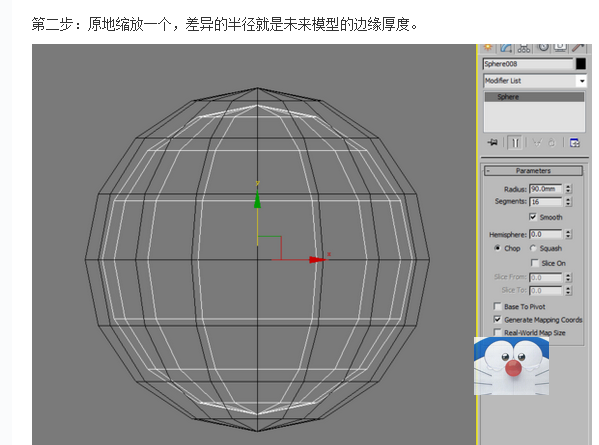
Task: Click the Radius spinner arrows
Action: [x=568, y=189]
